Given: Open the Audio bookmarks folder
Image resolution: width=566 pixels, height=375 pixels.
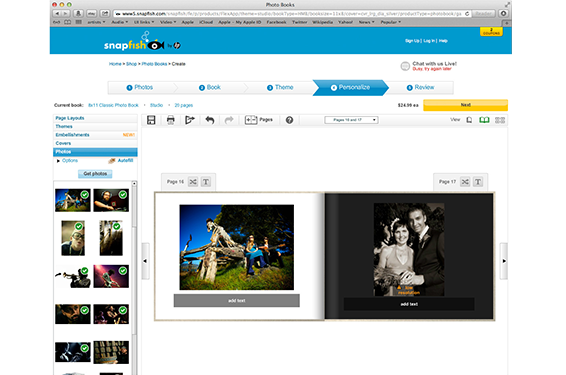Looking at the screenshot, I should point(119,22).
